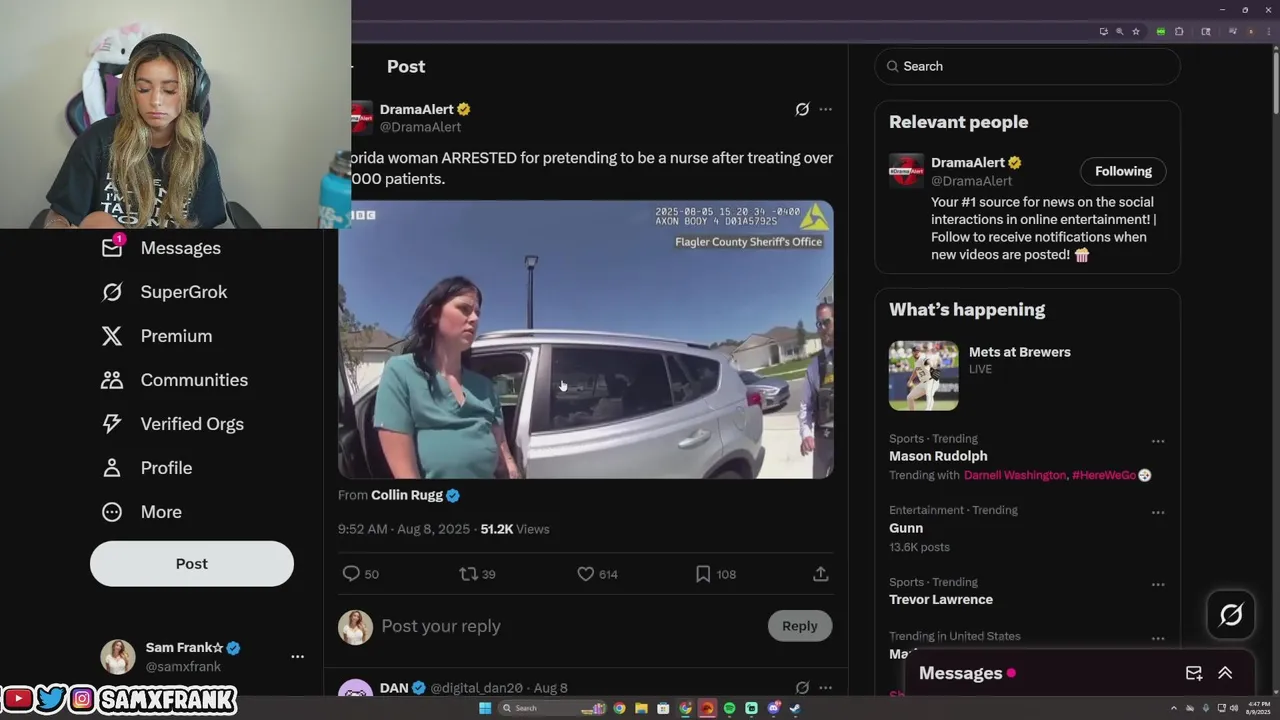Click the browser media control icon
Screen dimensions: 1280x720
(x=1233, y=31)
